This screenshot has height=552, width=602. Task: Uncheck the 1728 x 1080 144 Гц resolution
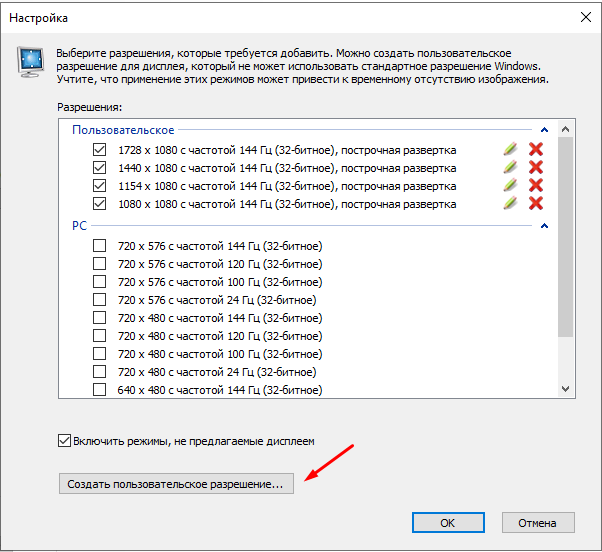[x=99, y=149]
